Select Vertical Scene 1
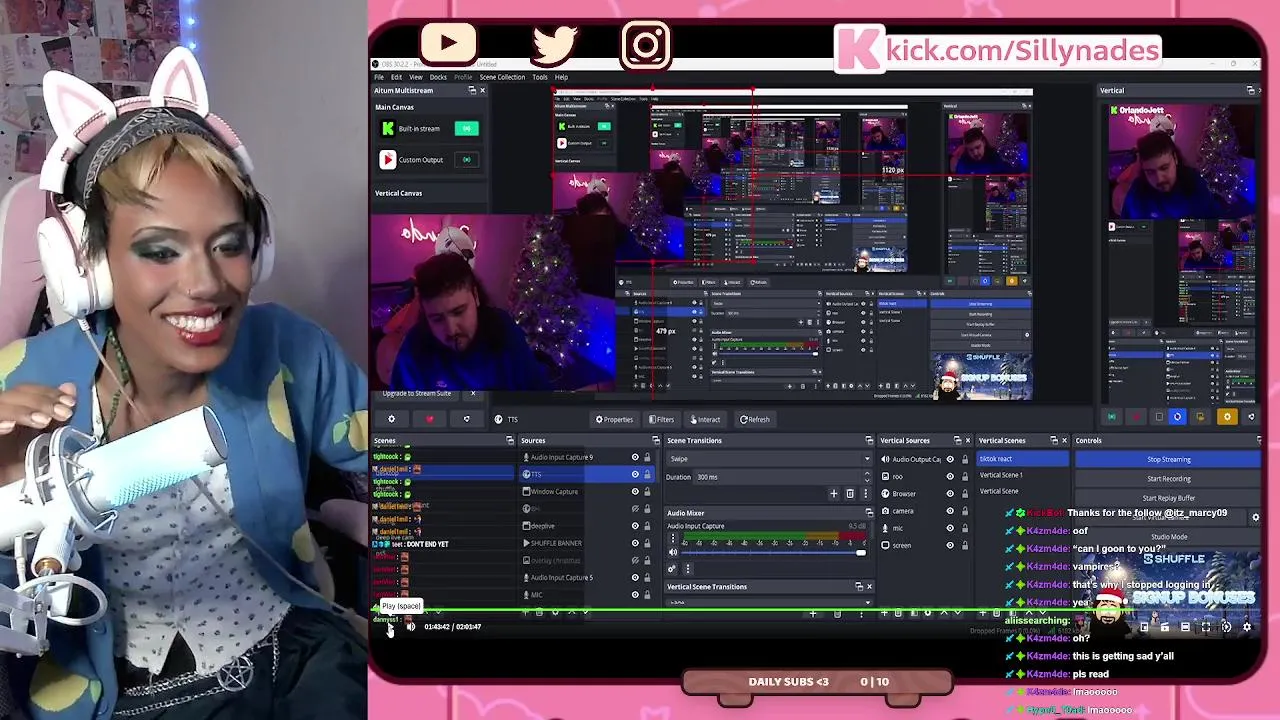 [1022, 475]
